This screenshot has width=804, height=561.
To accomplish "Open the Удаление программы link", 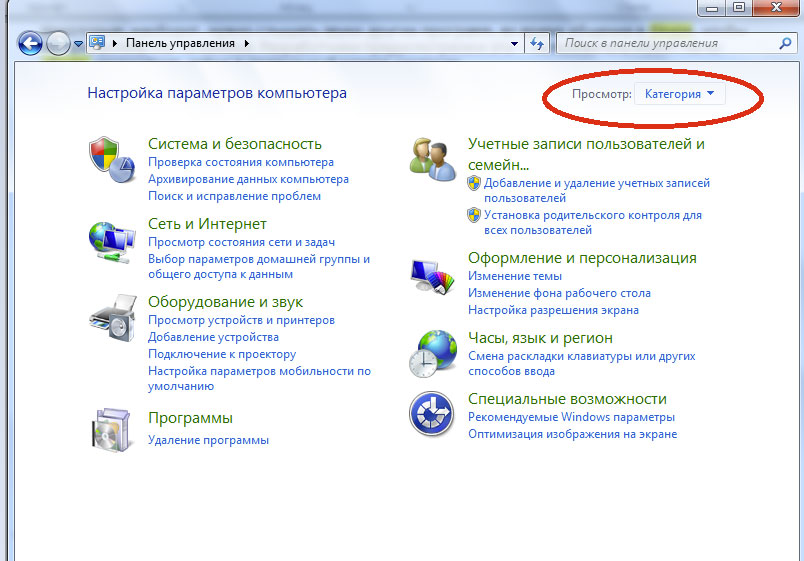I will pyautogui.click(x=208, y=440).
